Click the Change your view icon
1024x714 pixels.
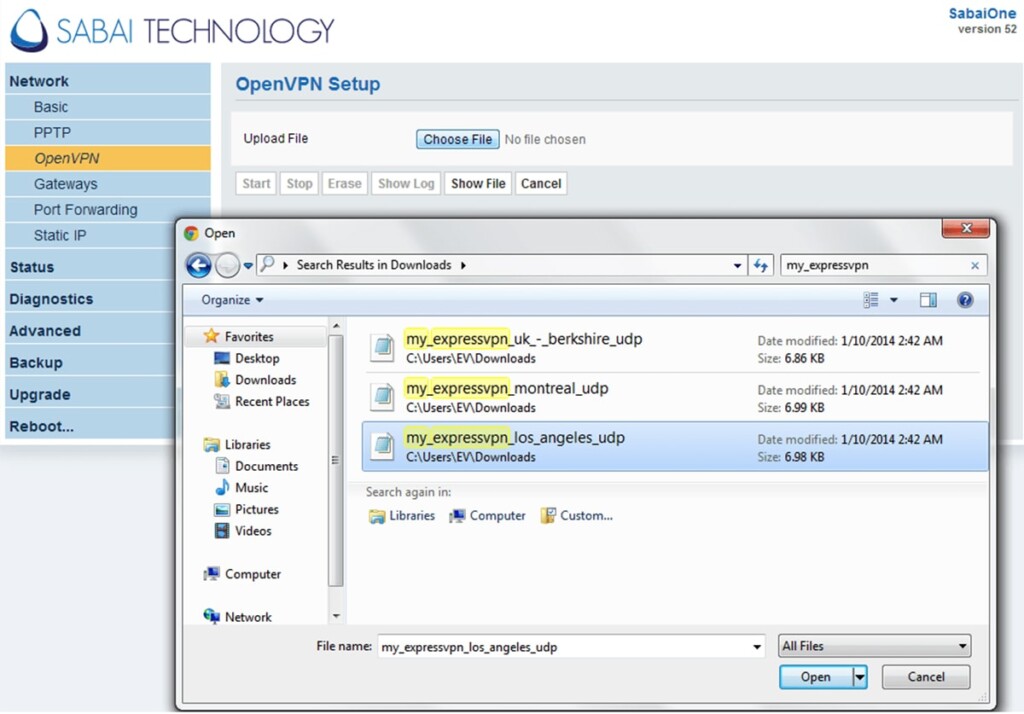pyautogui.click(x=871, y=300)
